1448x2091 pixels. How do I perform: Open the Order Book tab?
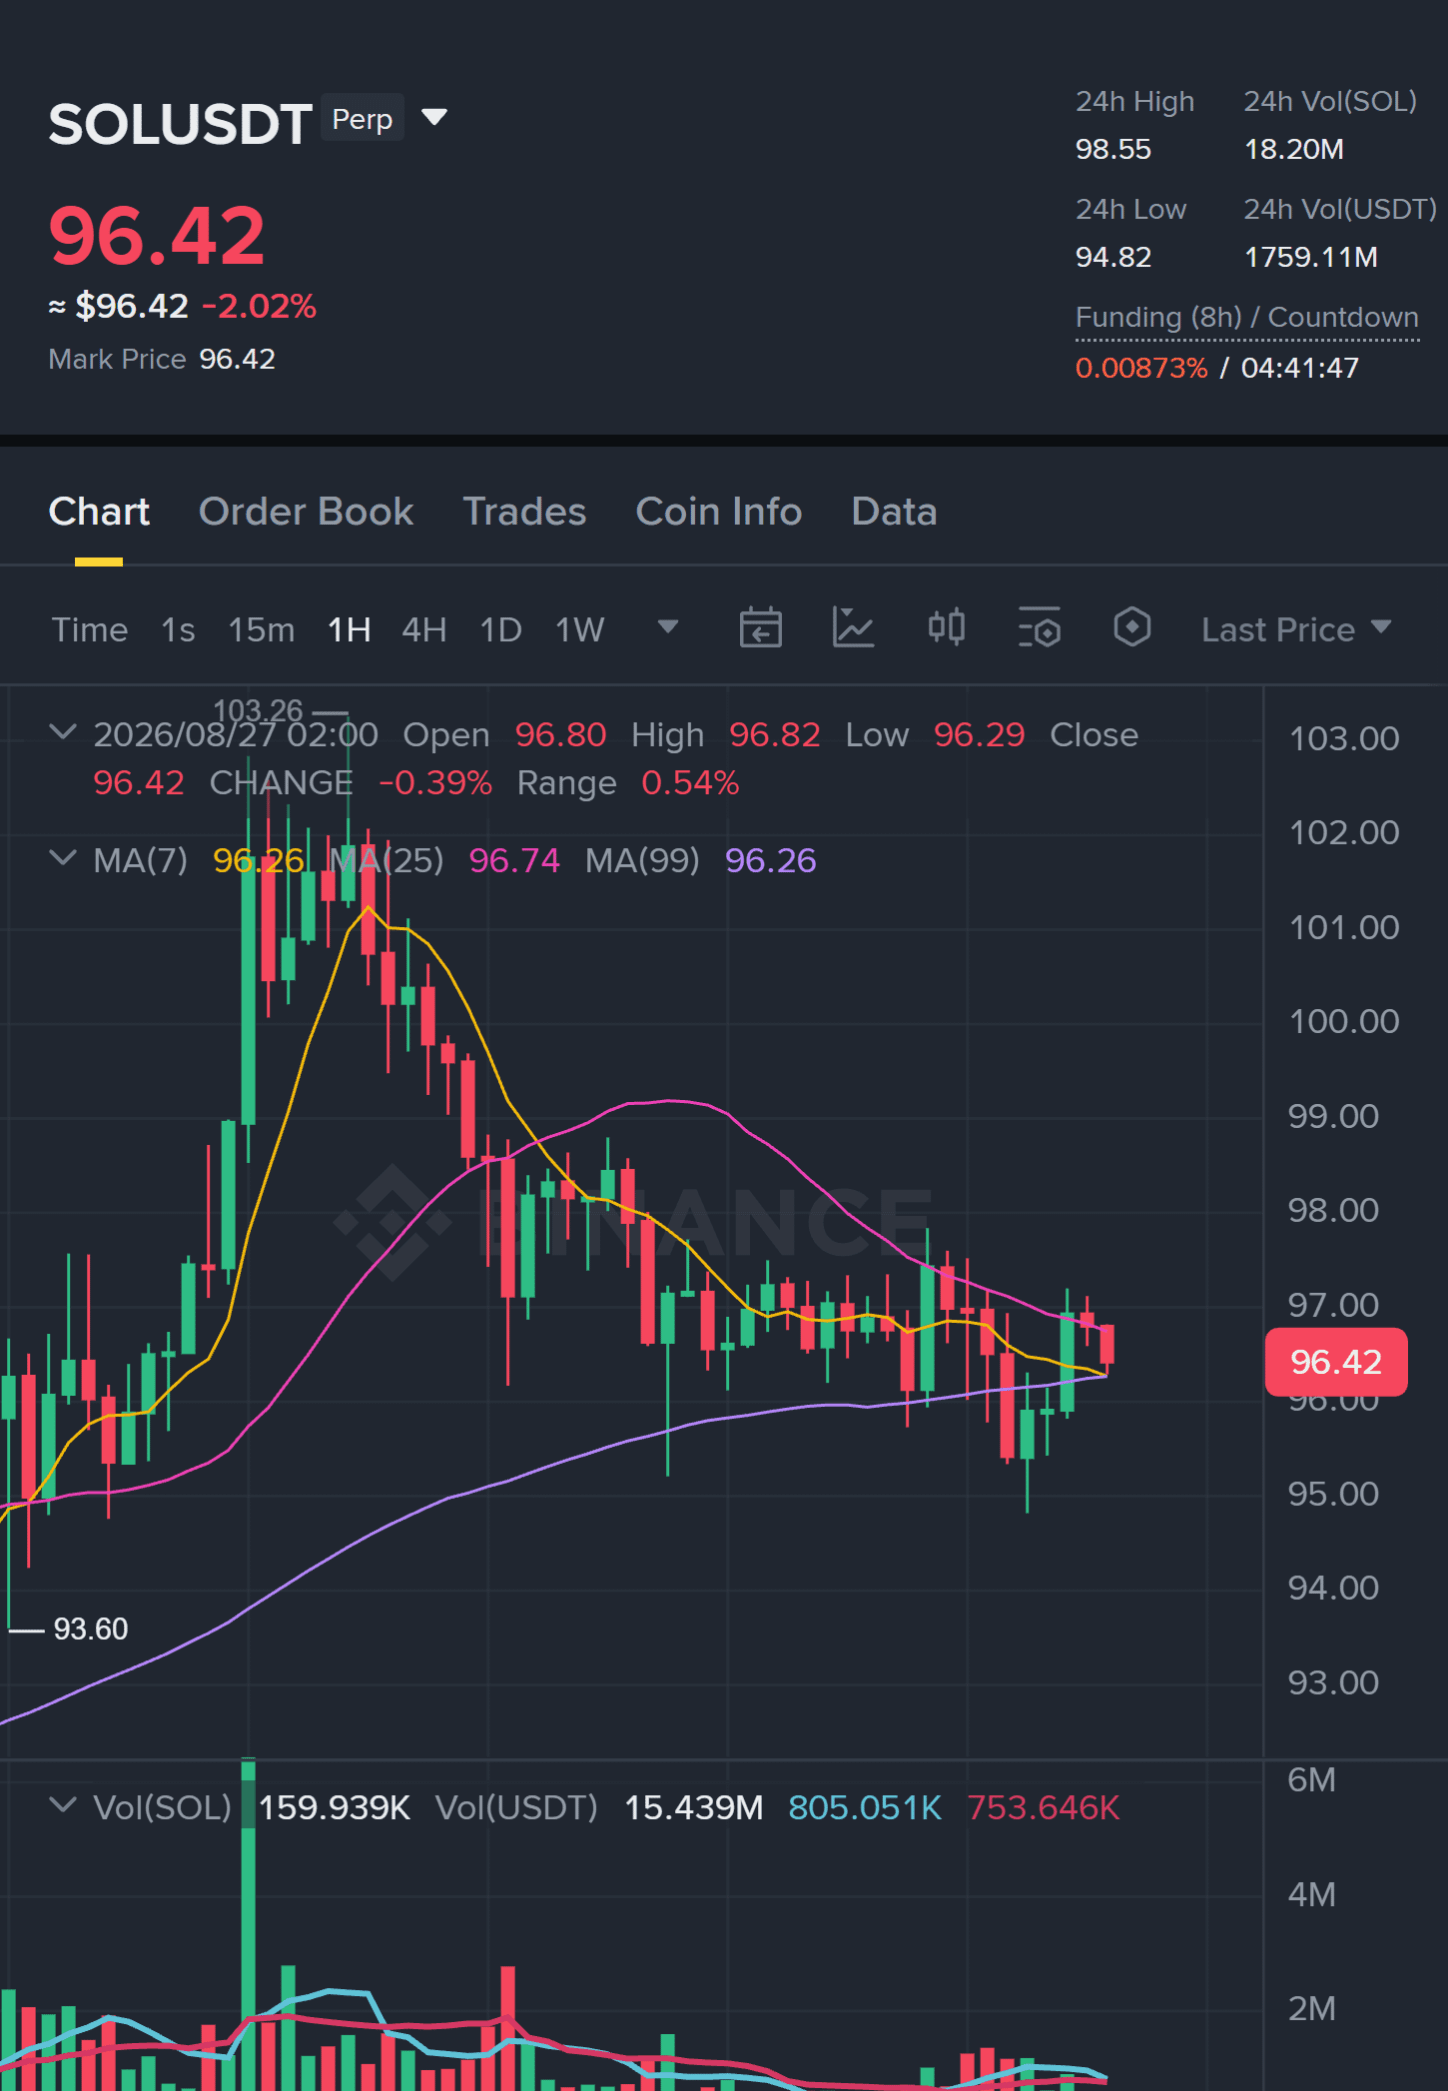pyautogui.click(x=306, y=511)
